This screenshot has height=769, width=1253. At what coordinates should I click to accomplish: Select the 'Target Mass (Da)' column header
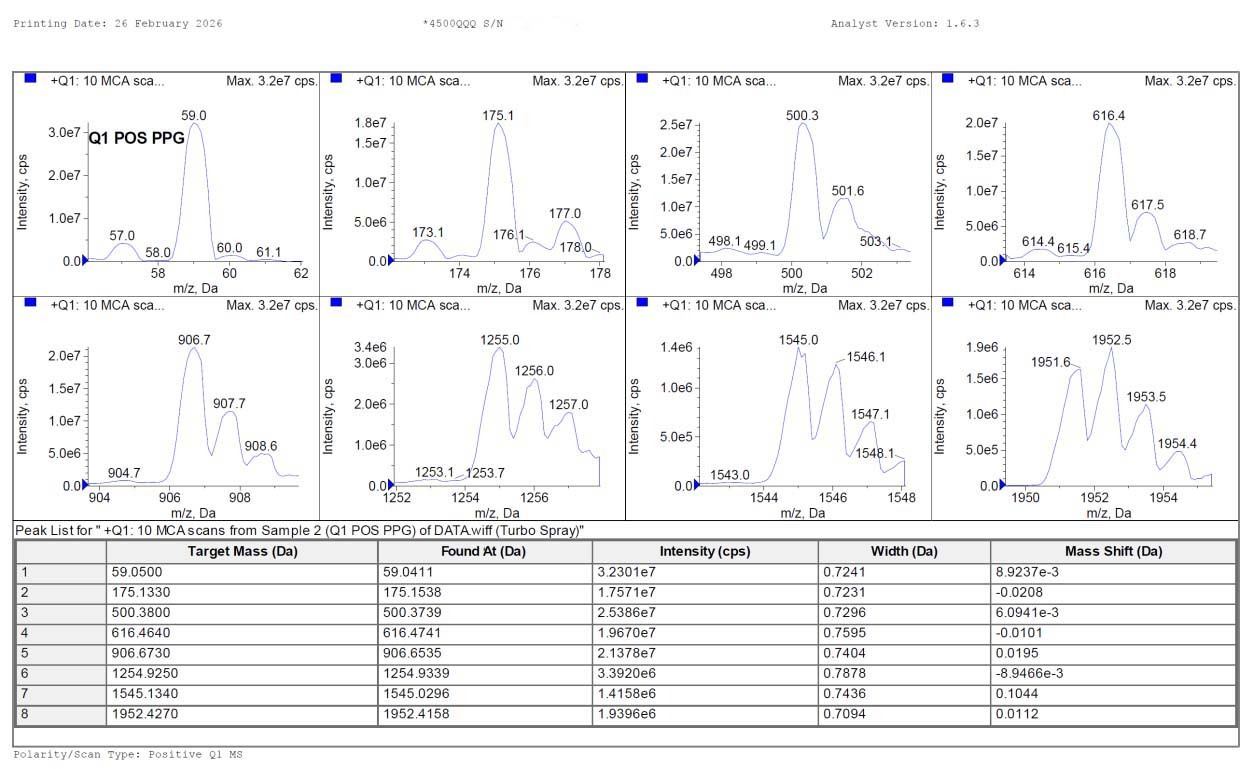click(x=243, y=551)
